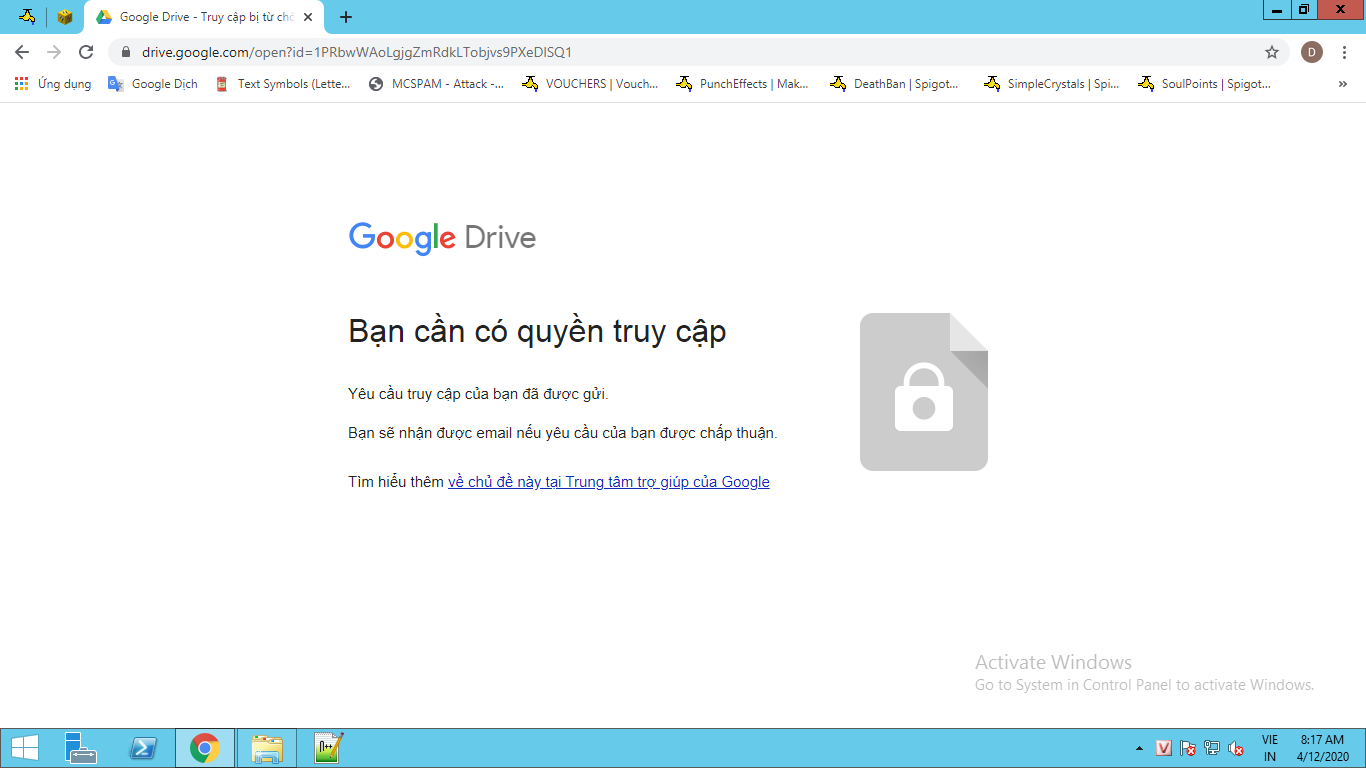Screen dimensions: 1366x768
Task: Open the PunchEffects bookmark
Action: [743, 84]
